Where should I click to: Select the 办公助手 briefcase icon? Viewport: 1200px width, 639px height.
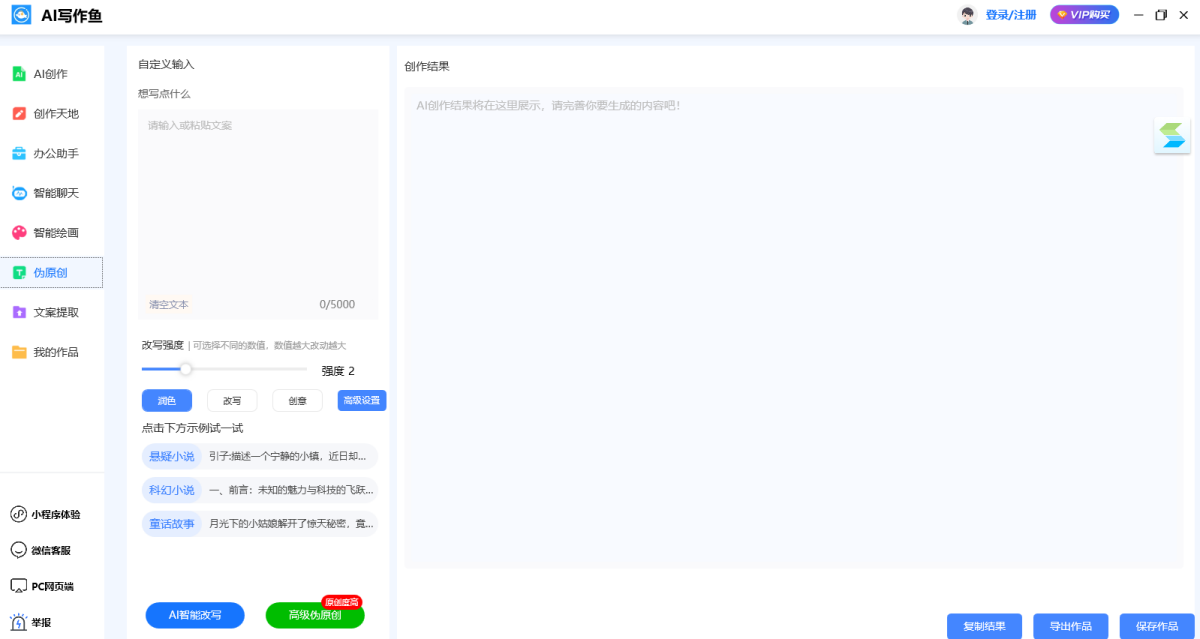(18, 154)
